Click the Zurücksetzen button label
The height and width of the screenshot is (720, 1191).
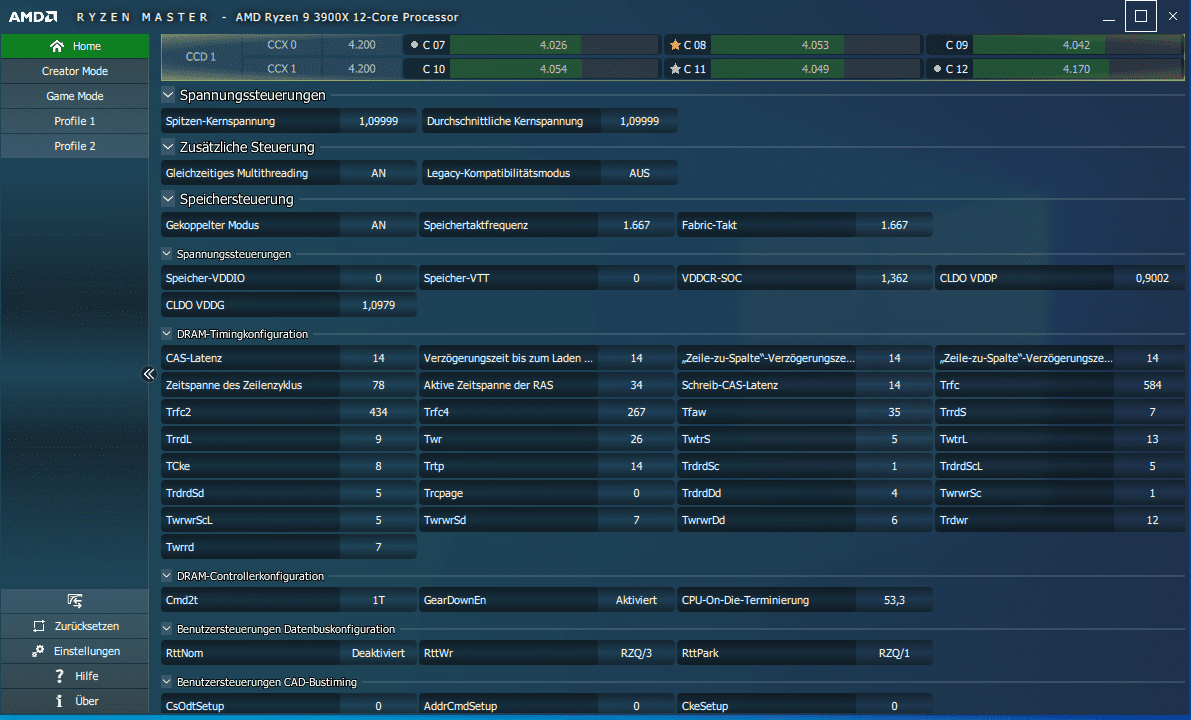point(87,626)
